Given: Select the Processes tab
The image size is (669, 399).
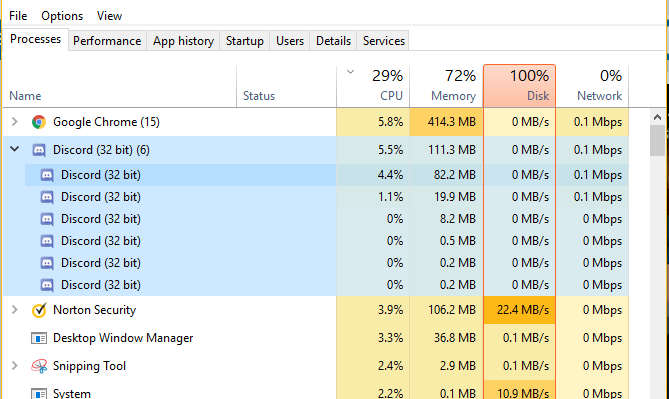Looking at the screenshot, I should 35,39.
